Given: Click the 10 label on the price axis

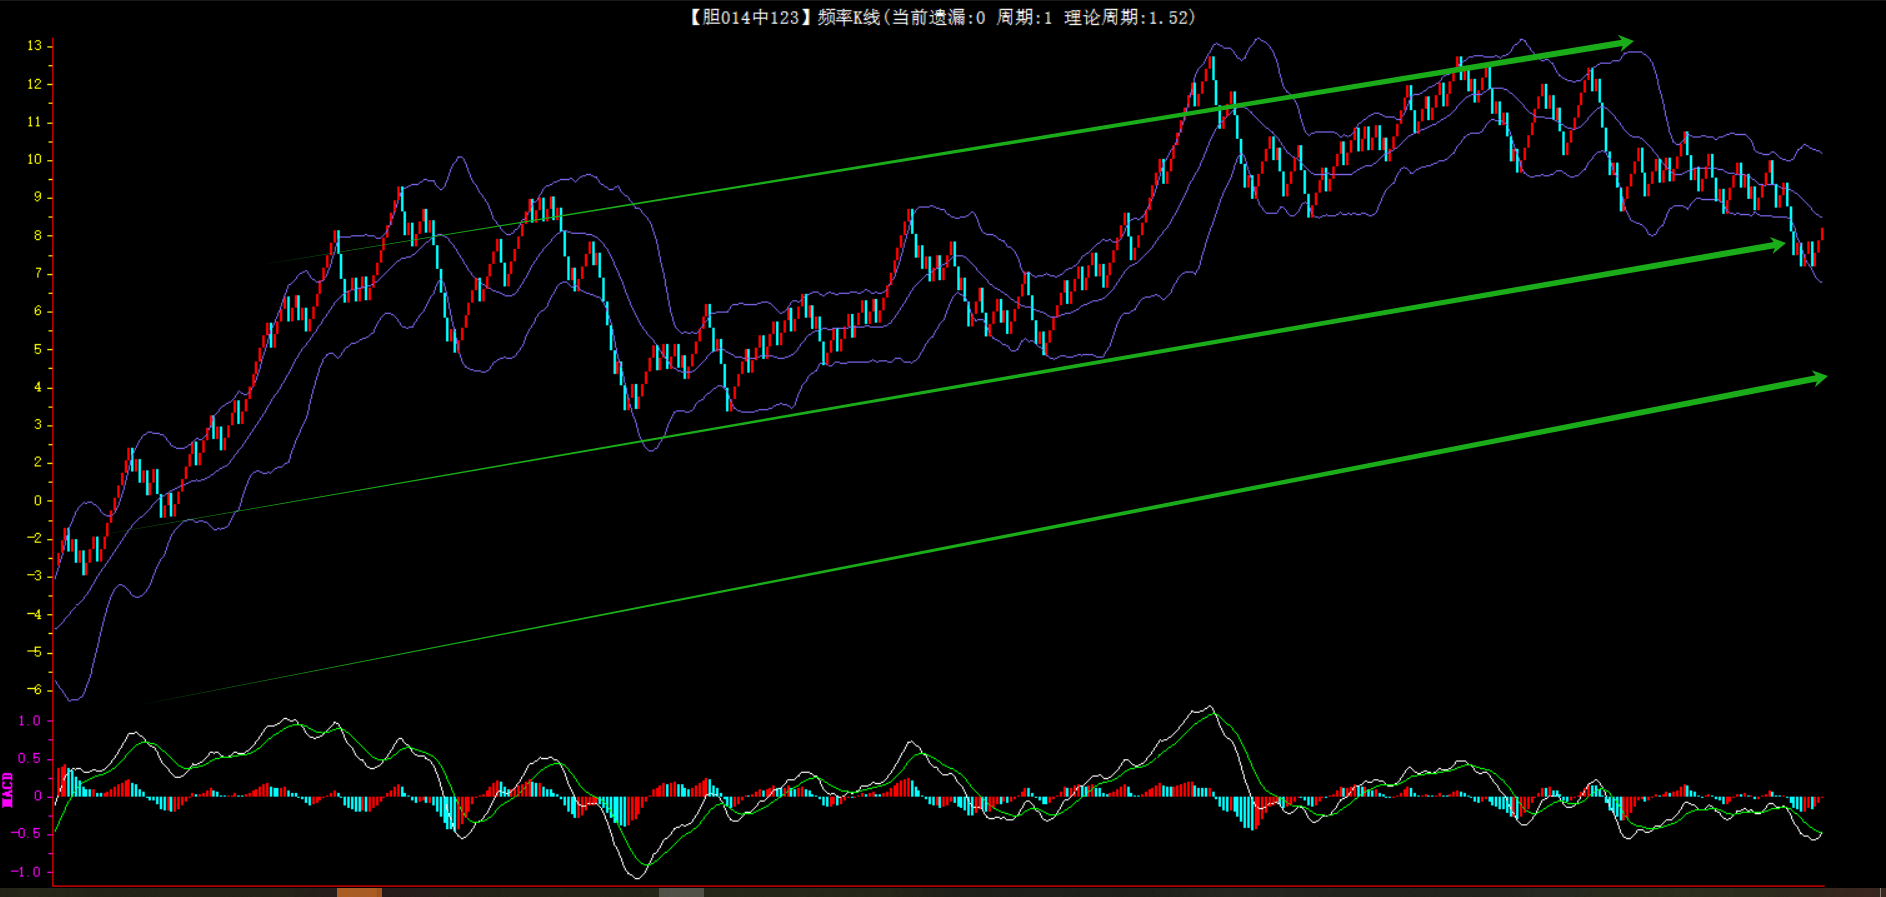Looking at the screenshot, I should (x=35, y=160).
